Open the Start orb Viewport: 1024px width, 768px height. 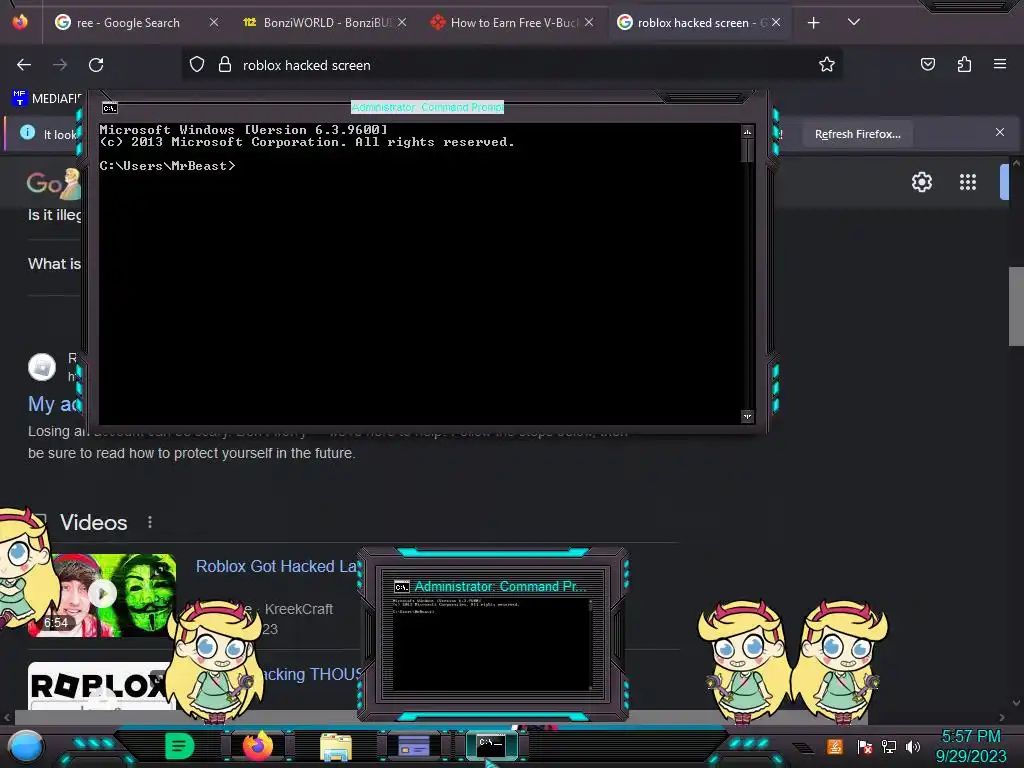click(26, 746)
